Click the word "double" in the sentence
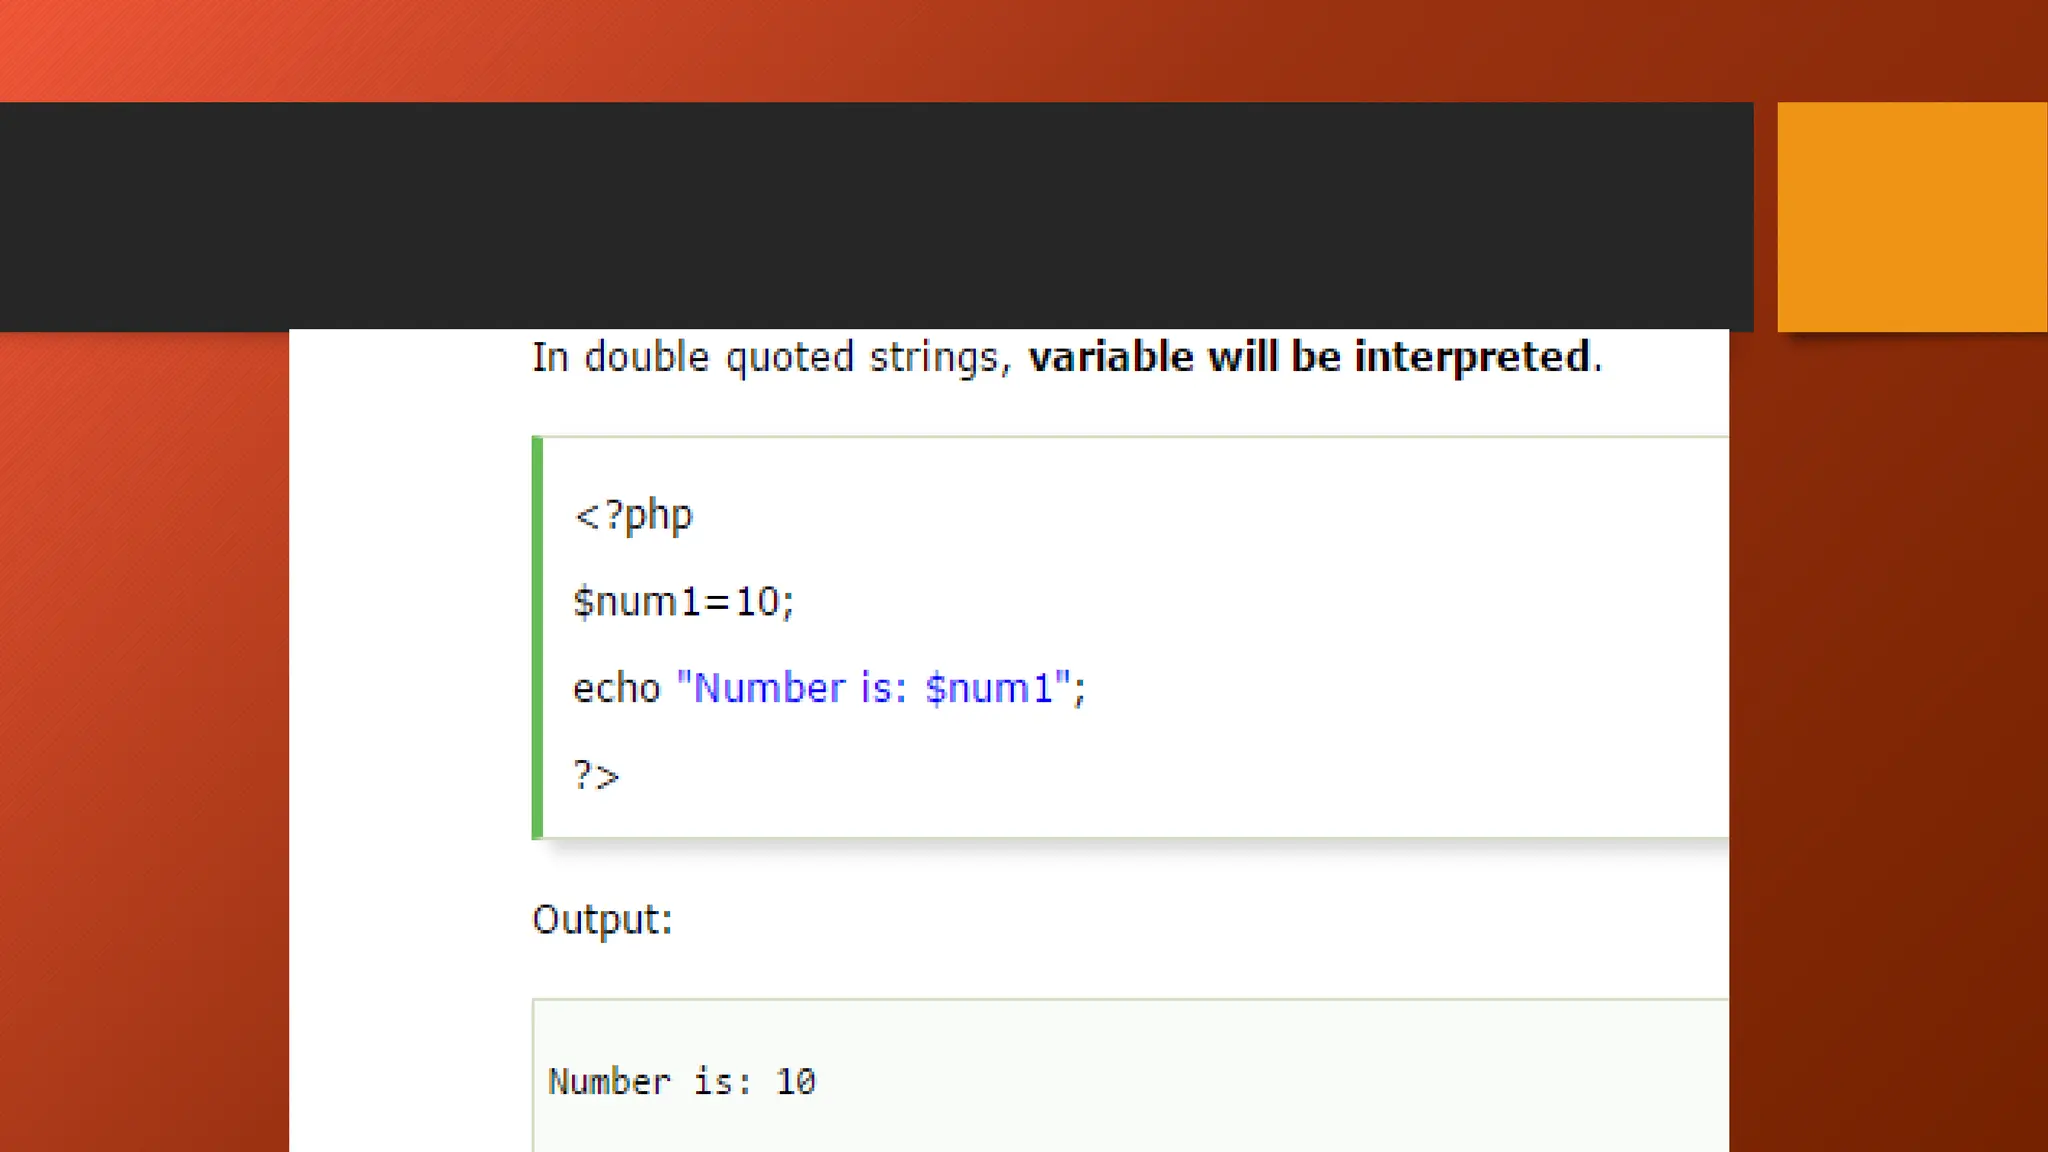The height and width of the screenshot is (1152, 2048). pos(646,357)
